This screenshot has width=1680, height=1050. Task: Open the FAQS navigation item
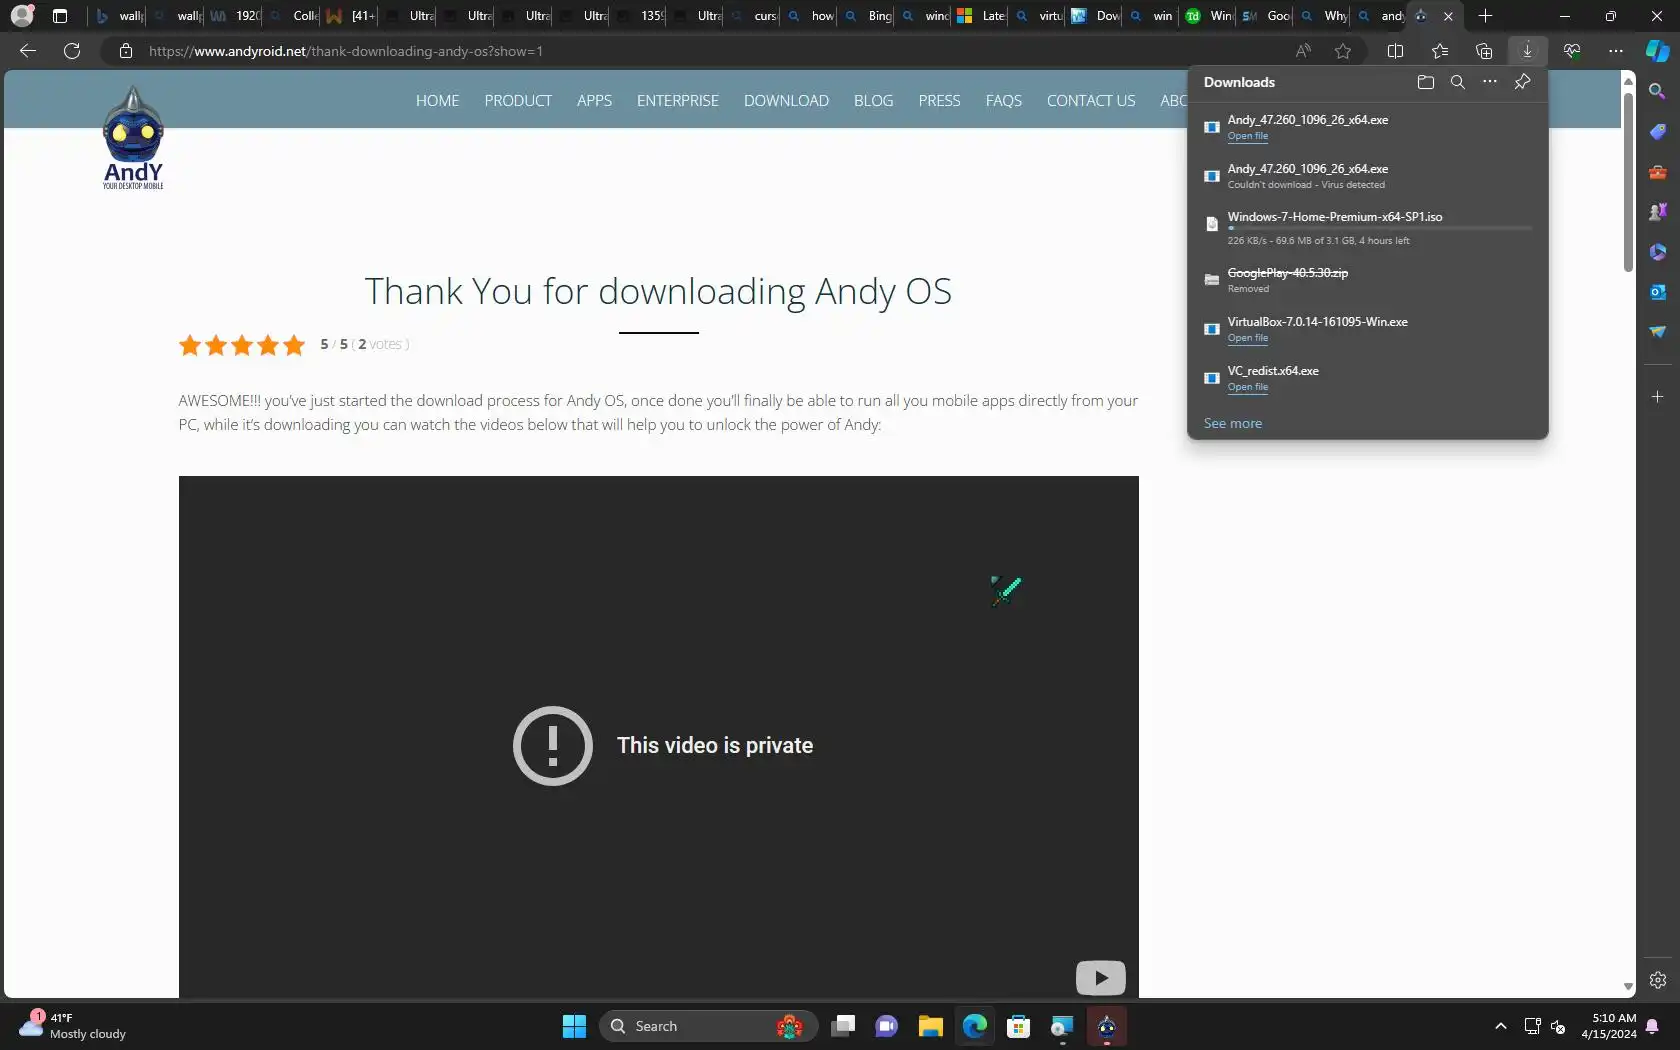(1004, 100)
